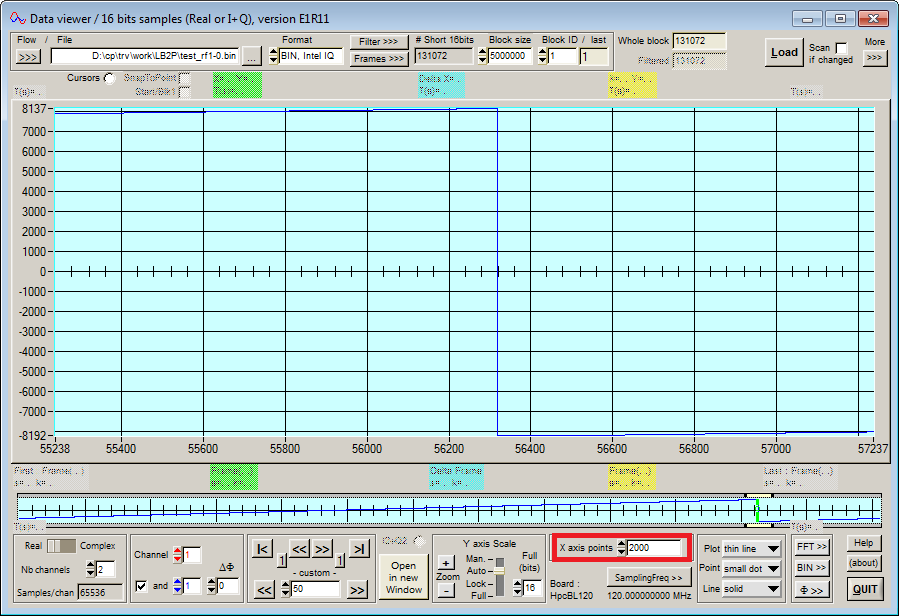Image resolution: width=899 pixels, height=616 pixels.
Task: Step forward with upper >> button
Action: click(x=322, y=549)
